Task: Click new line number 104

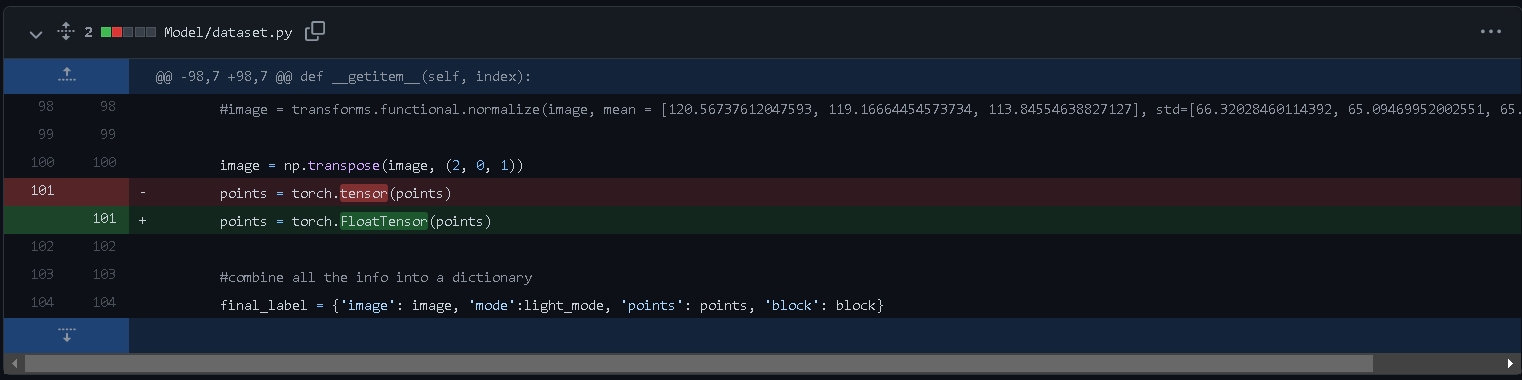Action: click(x=104, y=303)
